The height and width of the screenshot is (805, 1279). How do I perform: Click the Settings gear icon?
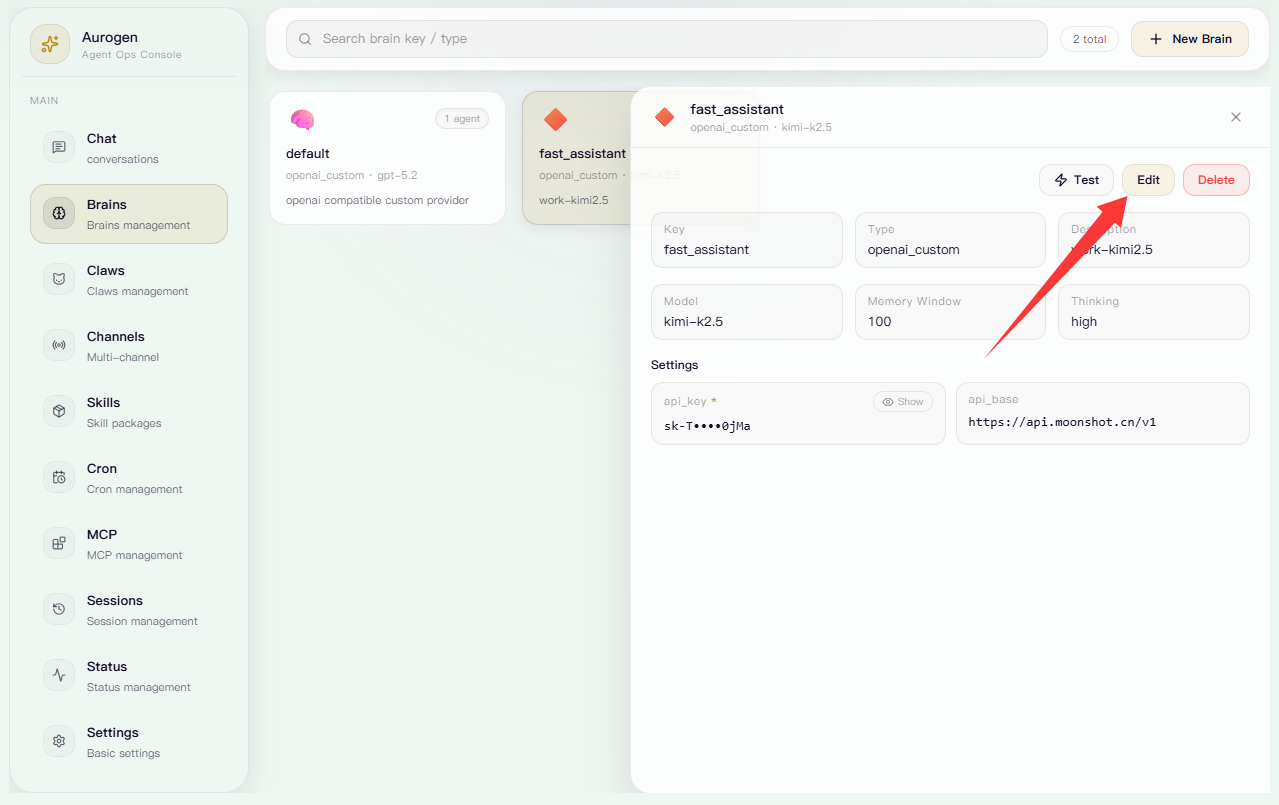click(59, 742)
